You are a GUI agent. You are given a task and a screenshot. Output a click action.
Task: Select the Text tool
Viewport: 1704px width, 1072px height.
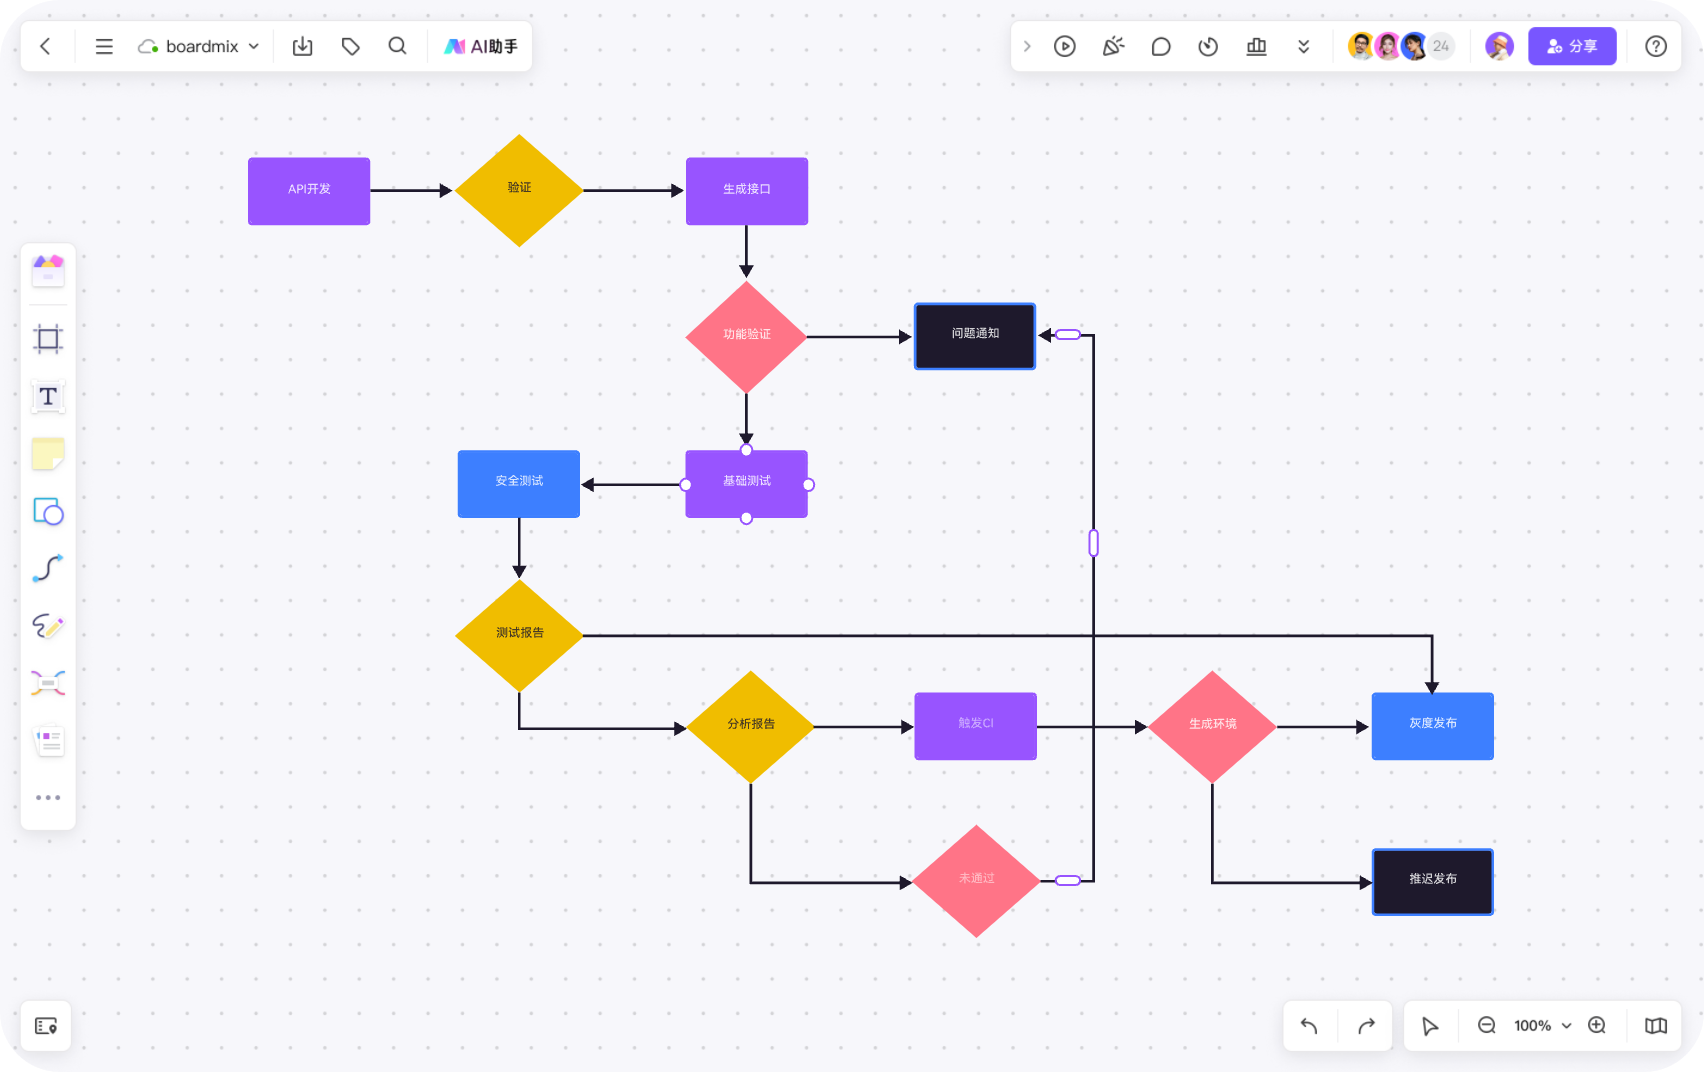click(48, 397)
